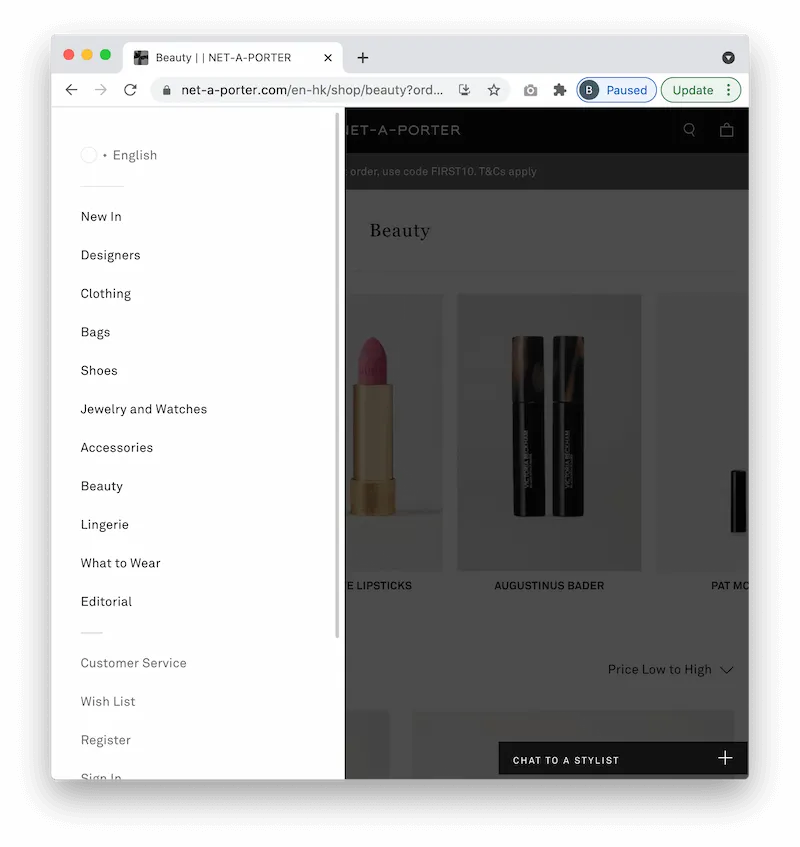Open the Jewelry and Watches menu item
The height and width of the screenshot is (847, 800).
pyautogui.click(x=144, y=409)
